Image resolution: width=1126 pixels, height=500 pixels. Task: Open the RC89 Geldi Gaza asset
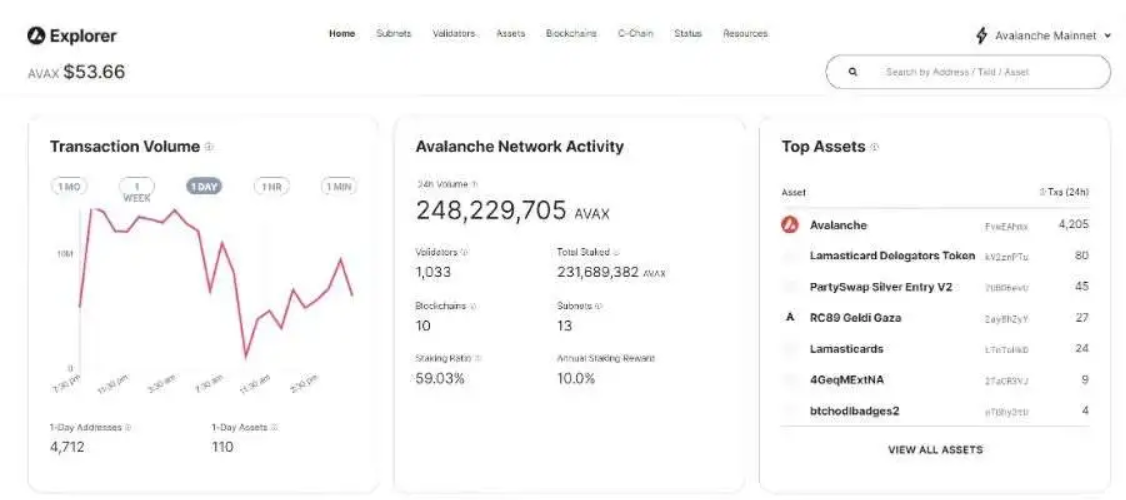(x=855, y=318)
